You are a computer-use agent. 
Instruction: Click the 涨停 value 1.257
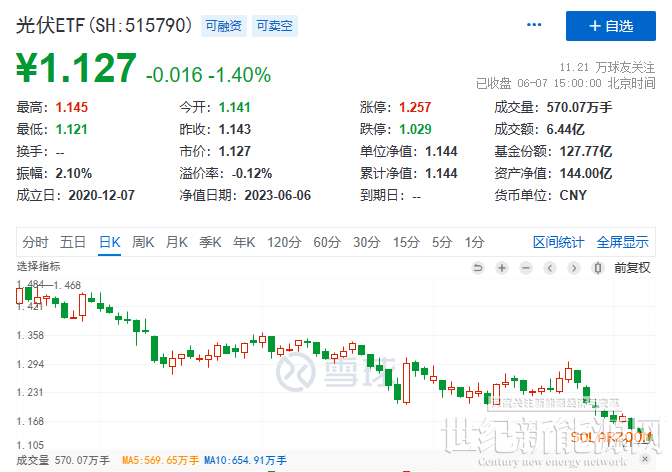coord(415,107)
